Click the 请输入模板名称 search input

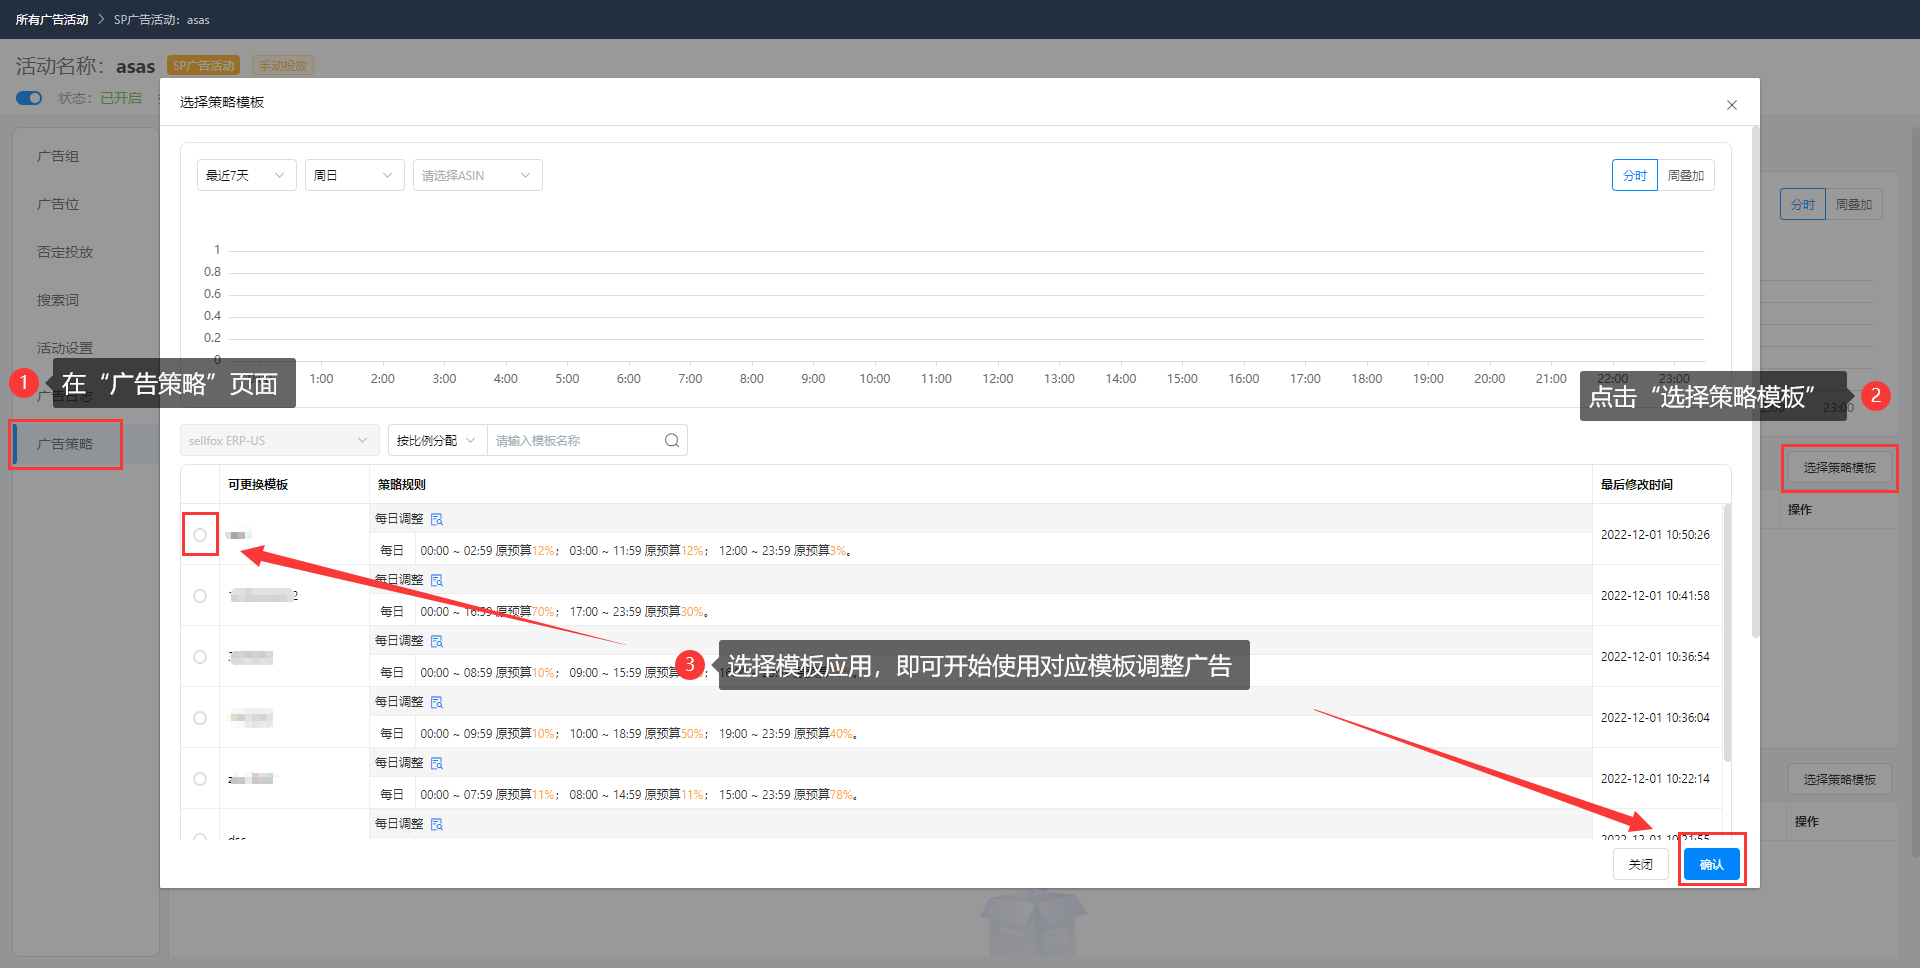[x=575, y=441]
